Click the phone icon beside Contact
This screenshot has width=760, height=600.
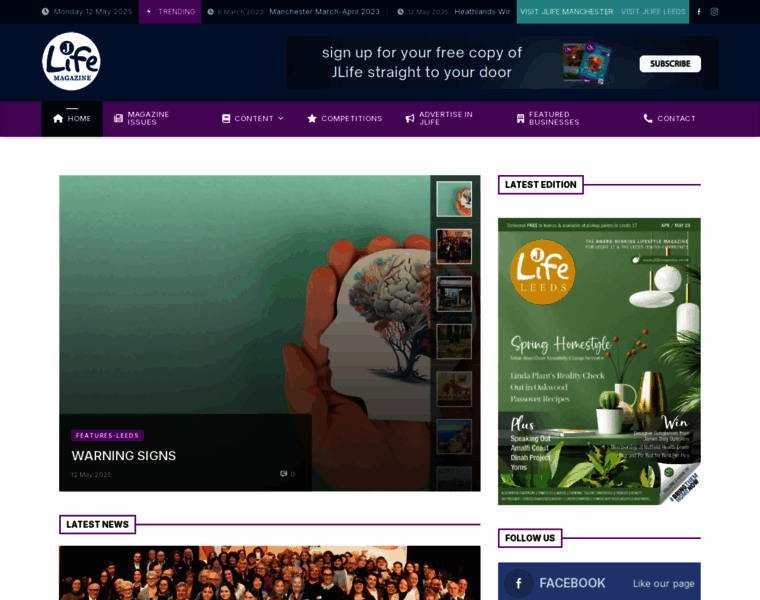click(648, 118)
